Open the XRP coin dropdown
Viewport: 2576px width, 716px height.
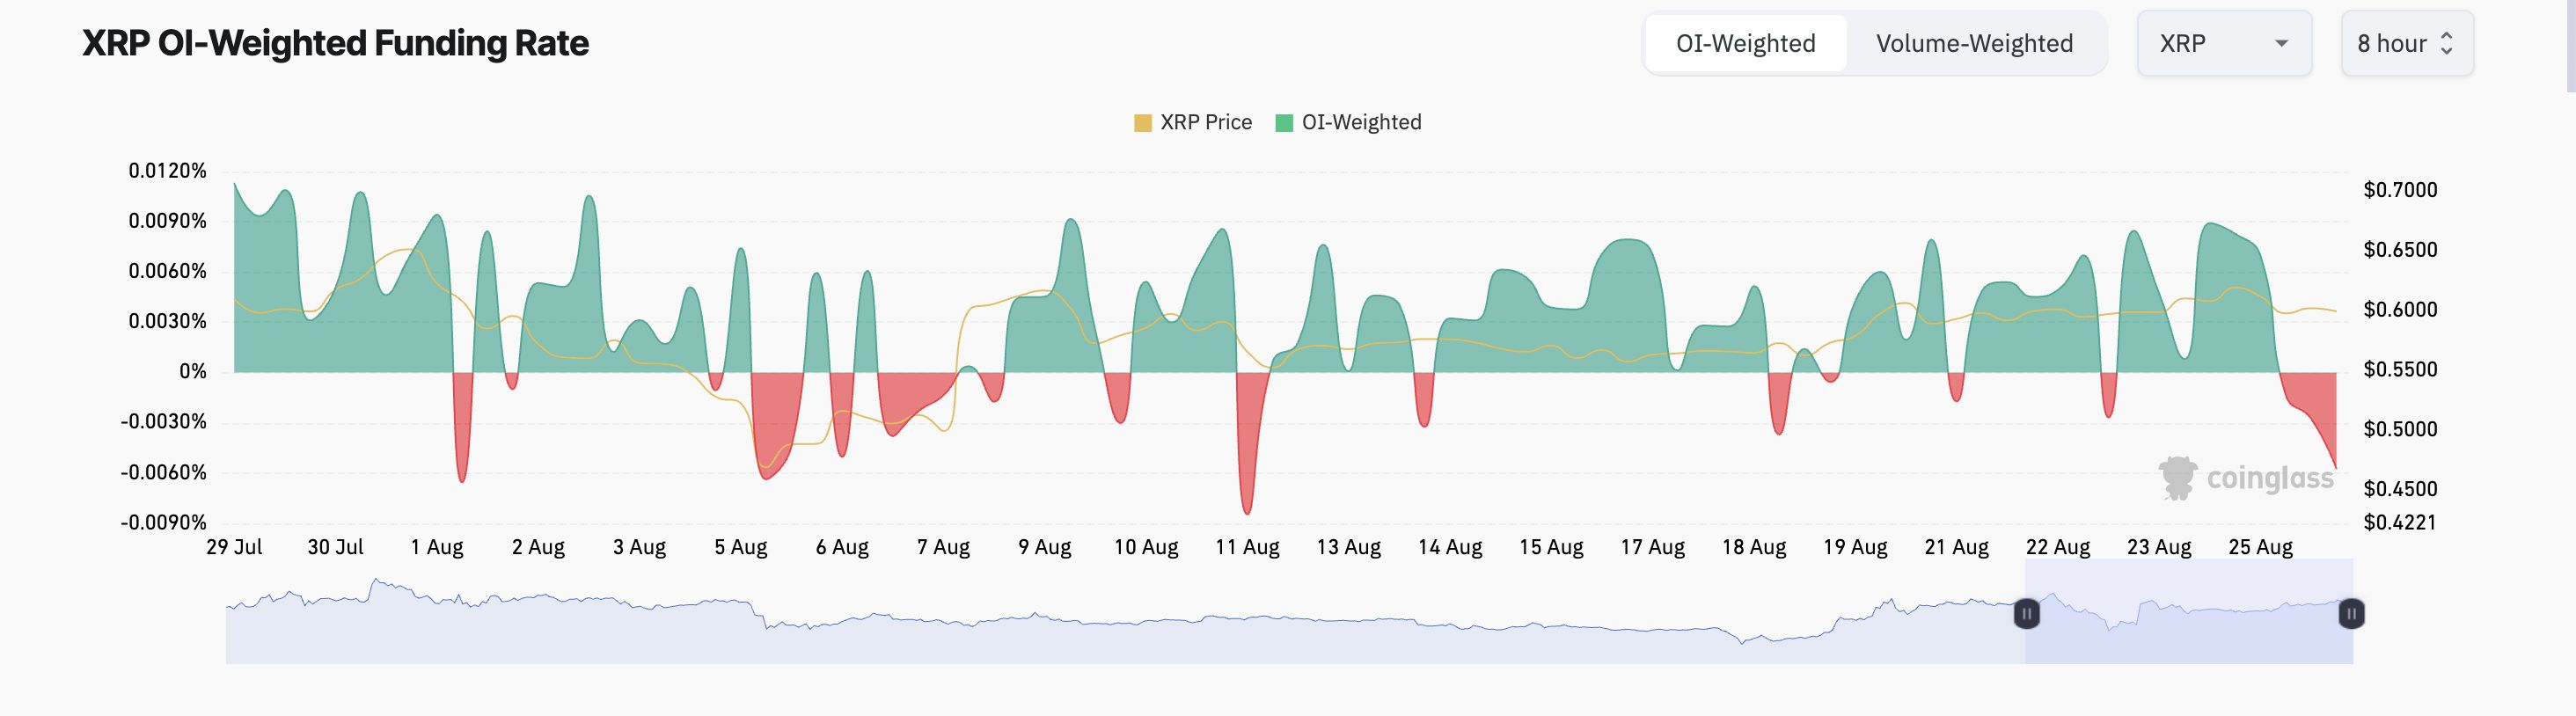[2223, 44]
